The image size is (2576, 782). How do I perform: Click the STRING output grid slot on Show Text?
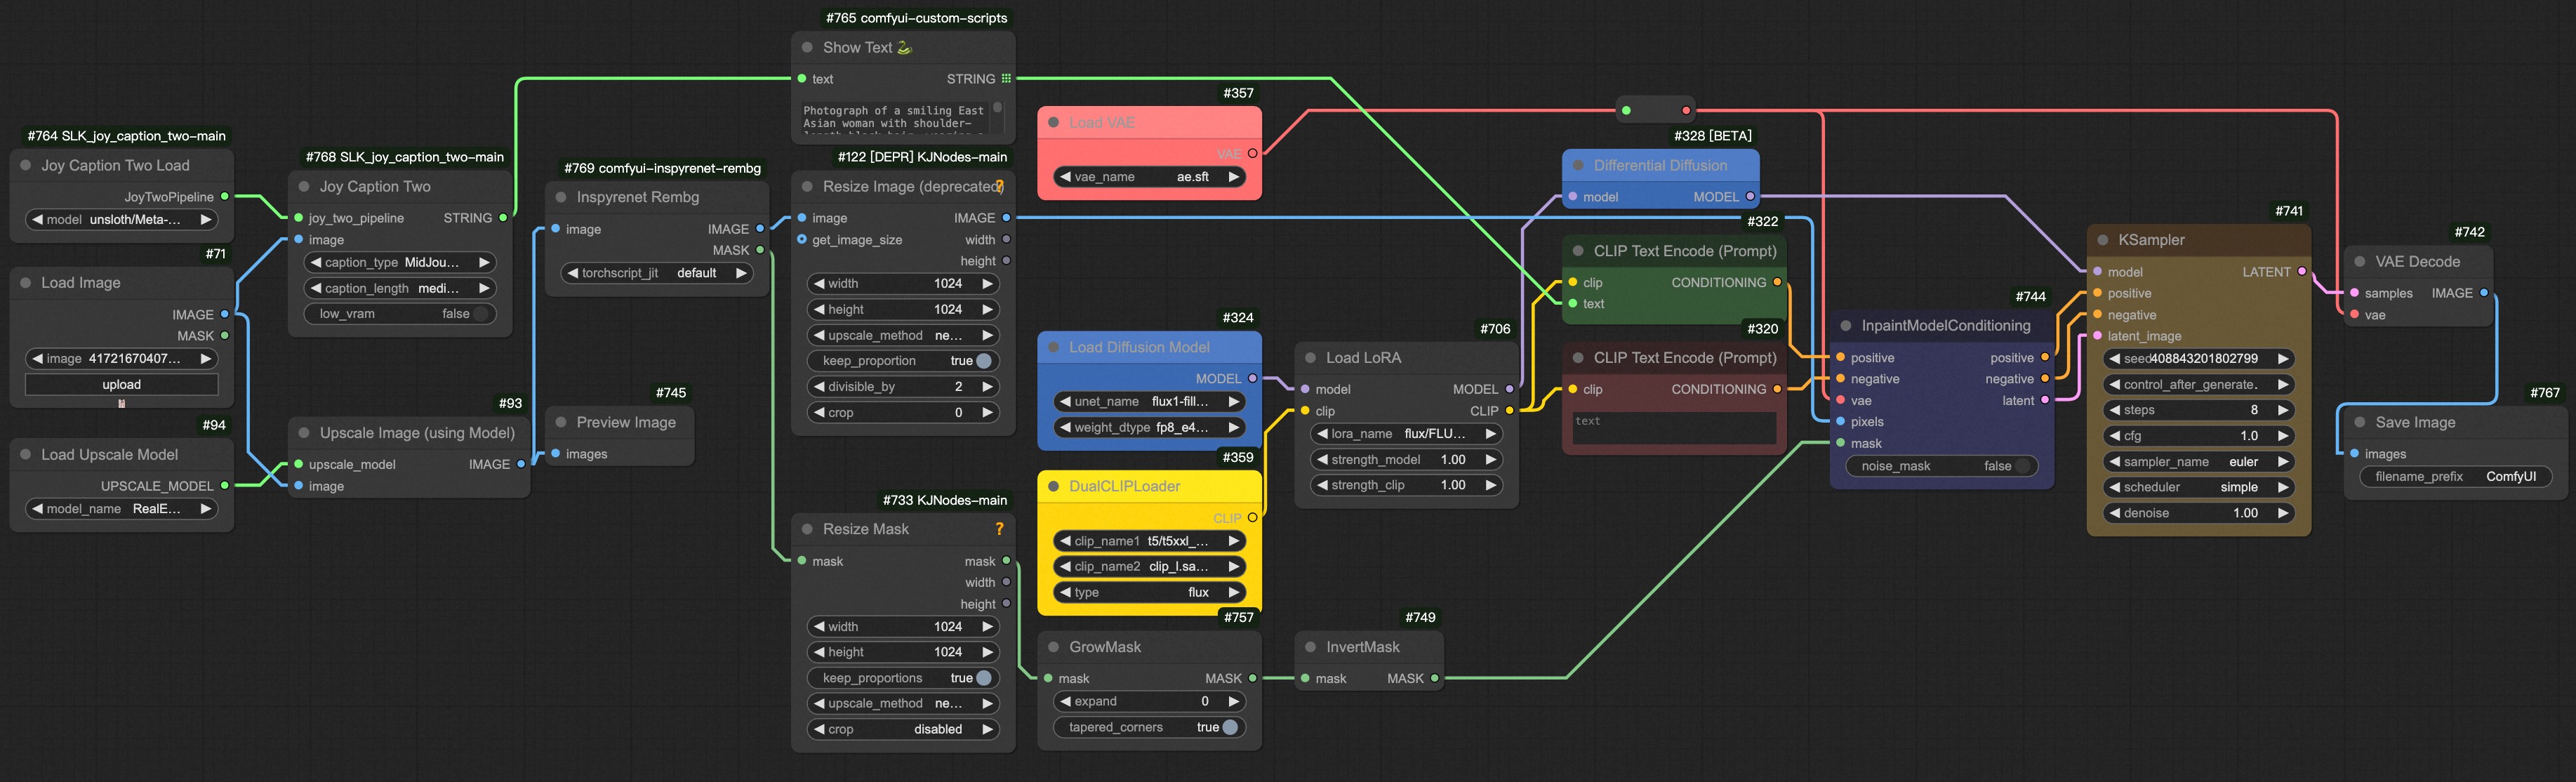1006,79
